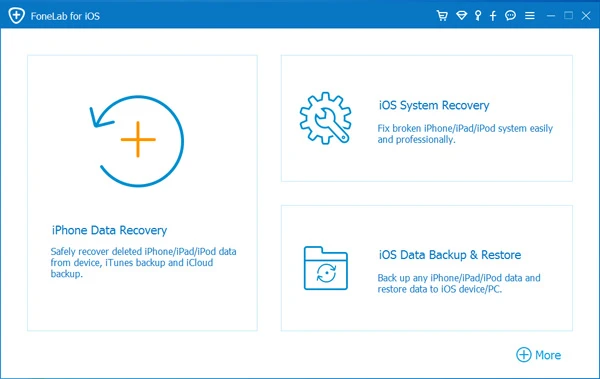Click the FoneLab shield logo icon
This screenshot has width=600, height=379.
[x=16, y=16]
